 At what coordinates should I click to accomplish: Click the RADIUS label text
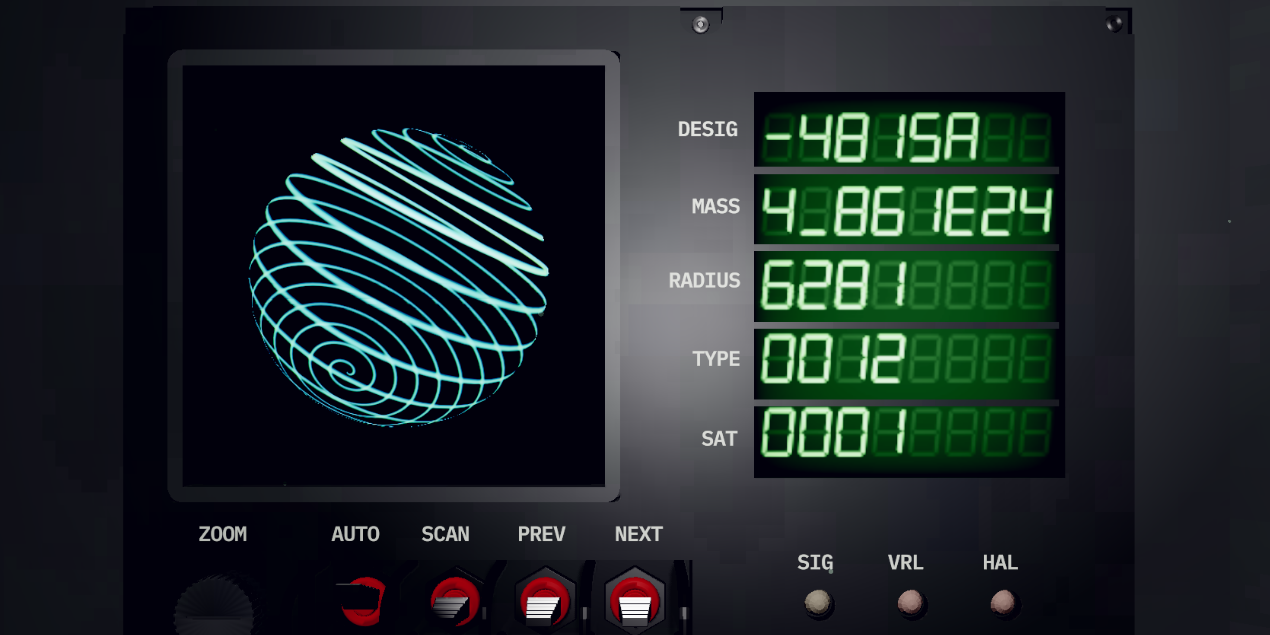click(x=704, y=281)
